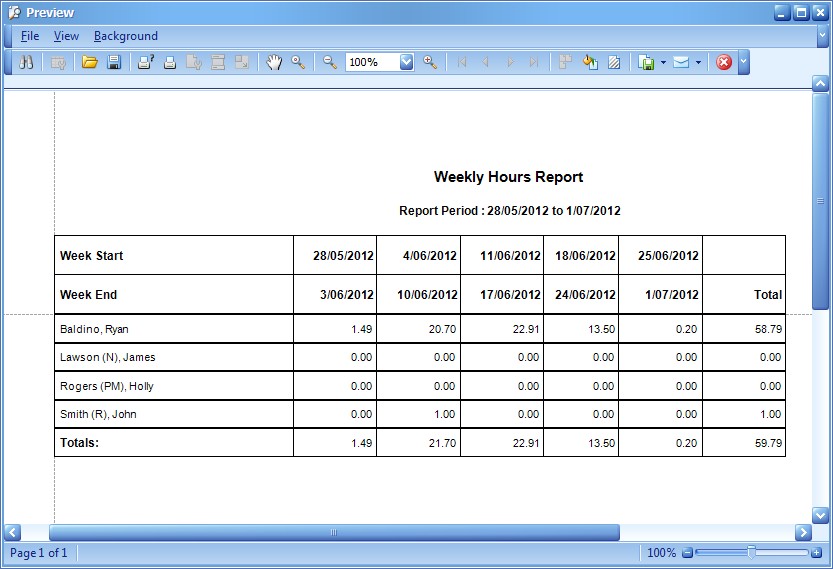Click the Zoom Out magnifier icon
This screenshot has height=569, width=833.
330,62
